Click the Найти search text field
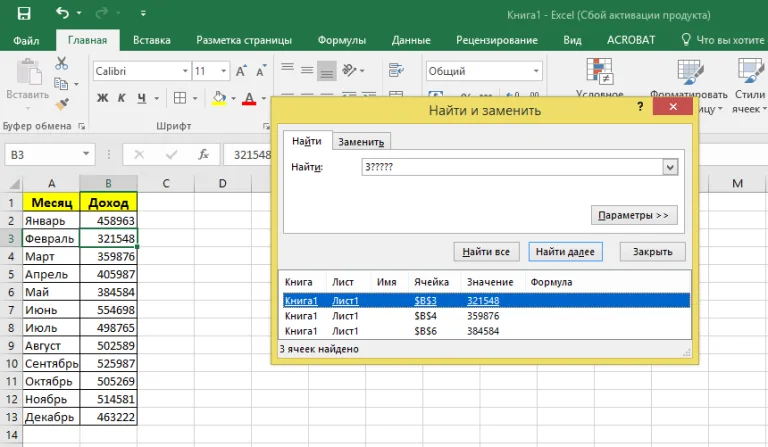The width and height of the screenshot is (768, 447). tap(512, 167)
